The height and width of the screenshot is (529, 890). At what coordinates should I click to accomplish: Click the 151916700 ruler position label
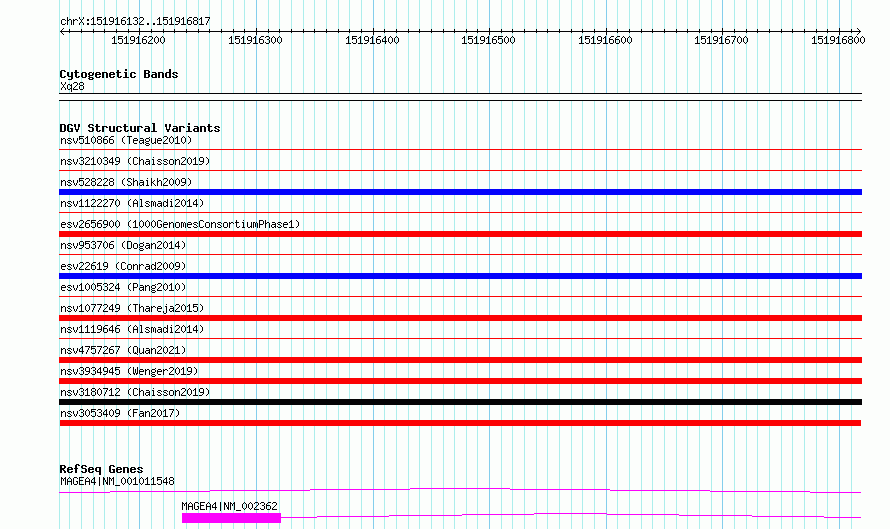[721, 40]
